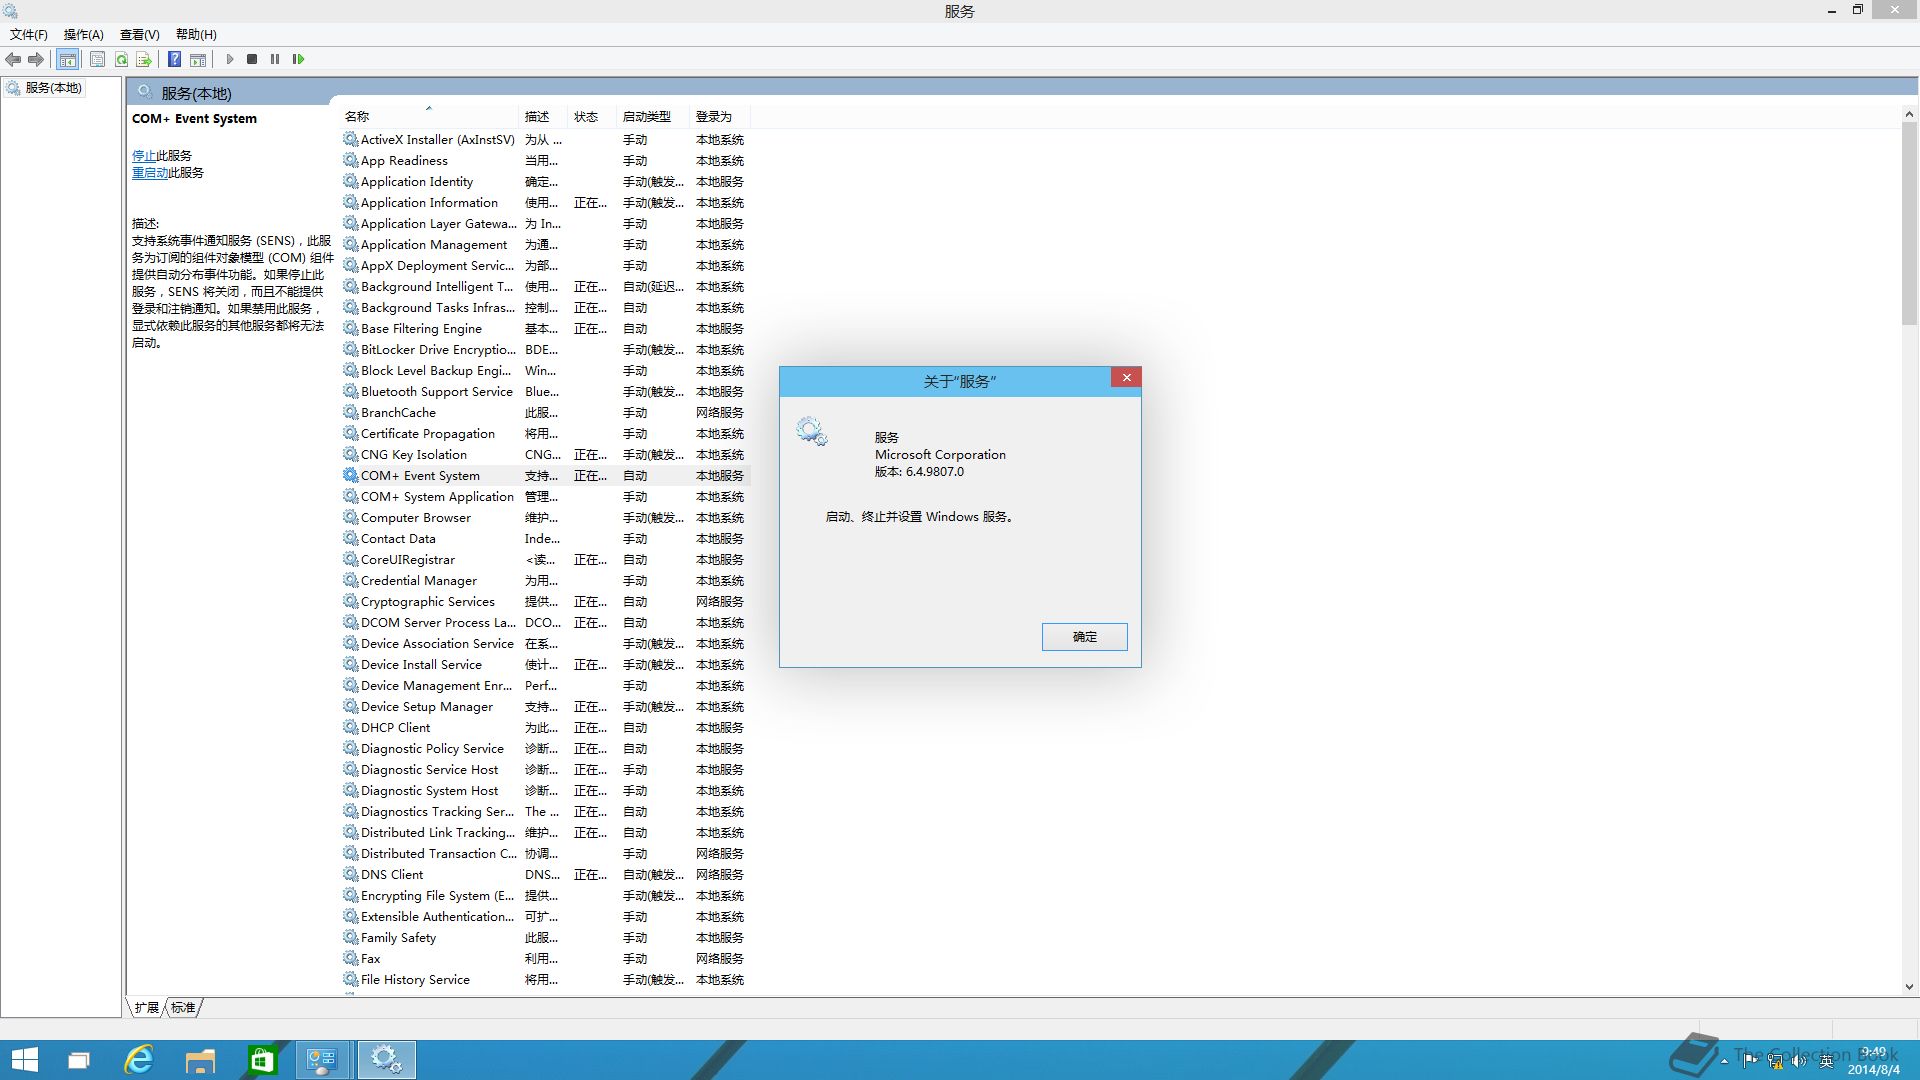Select the Background Intelligent T... service
The image size is (1920, 1080).
pos(545,287)
